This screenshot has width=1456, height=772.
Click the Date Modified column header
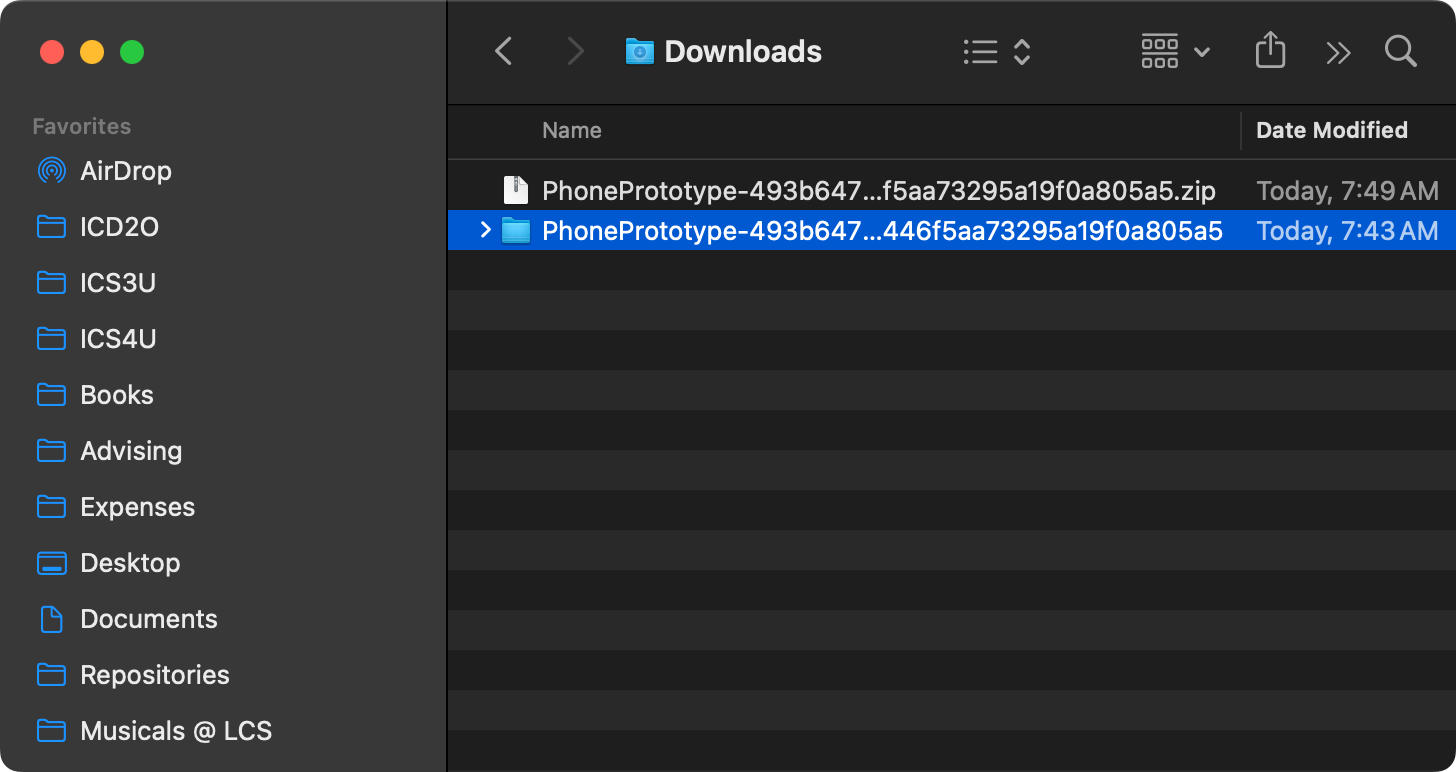coord(1332,130)
